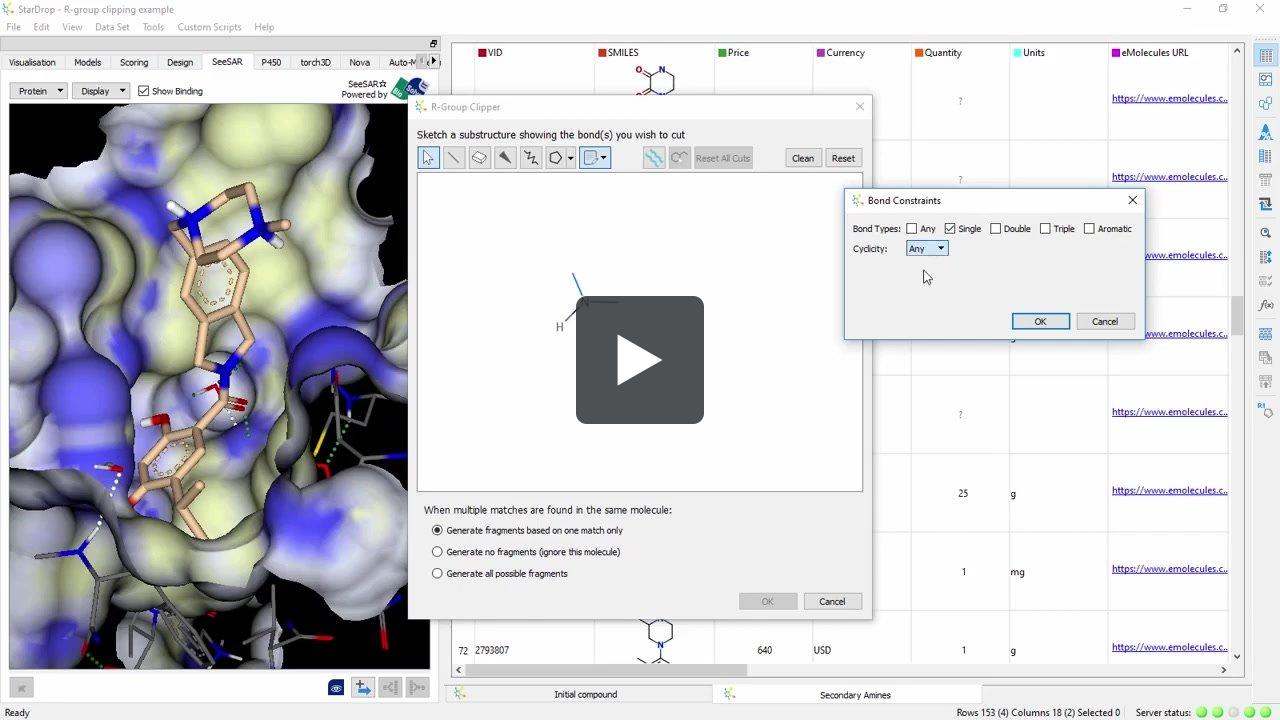This screenshot has height=720, width=1280.
Task: Open the Tools menu
Action: (153, 27)
